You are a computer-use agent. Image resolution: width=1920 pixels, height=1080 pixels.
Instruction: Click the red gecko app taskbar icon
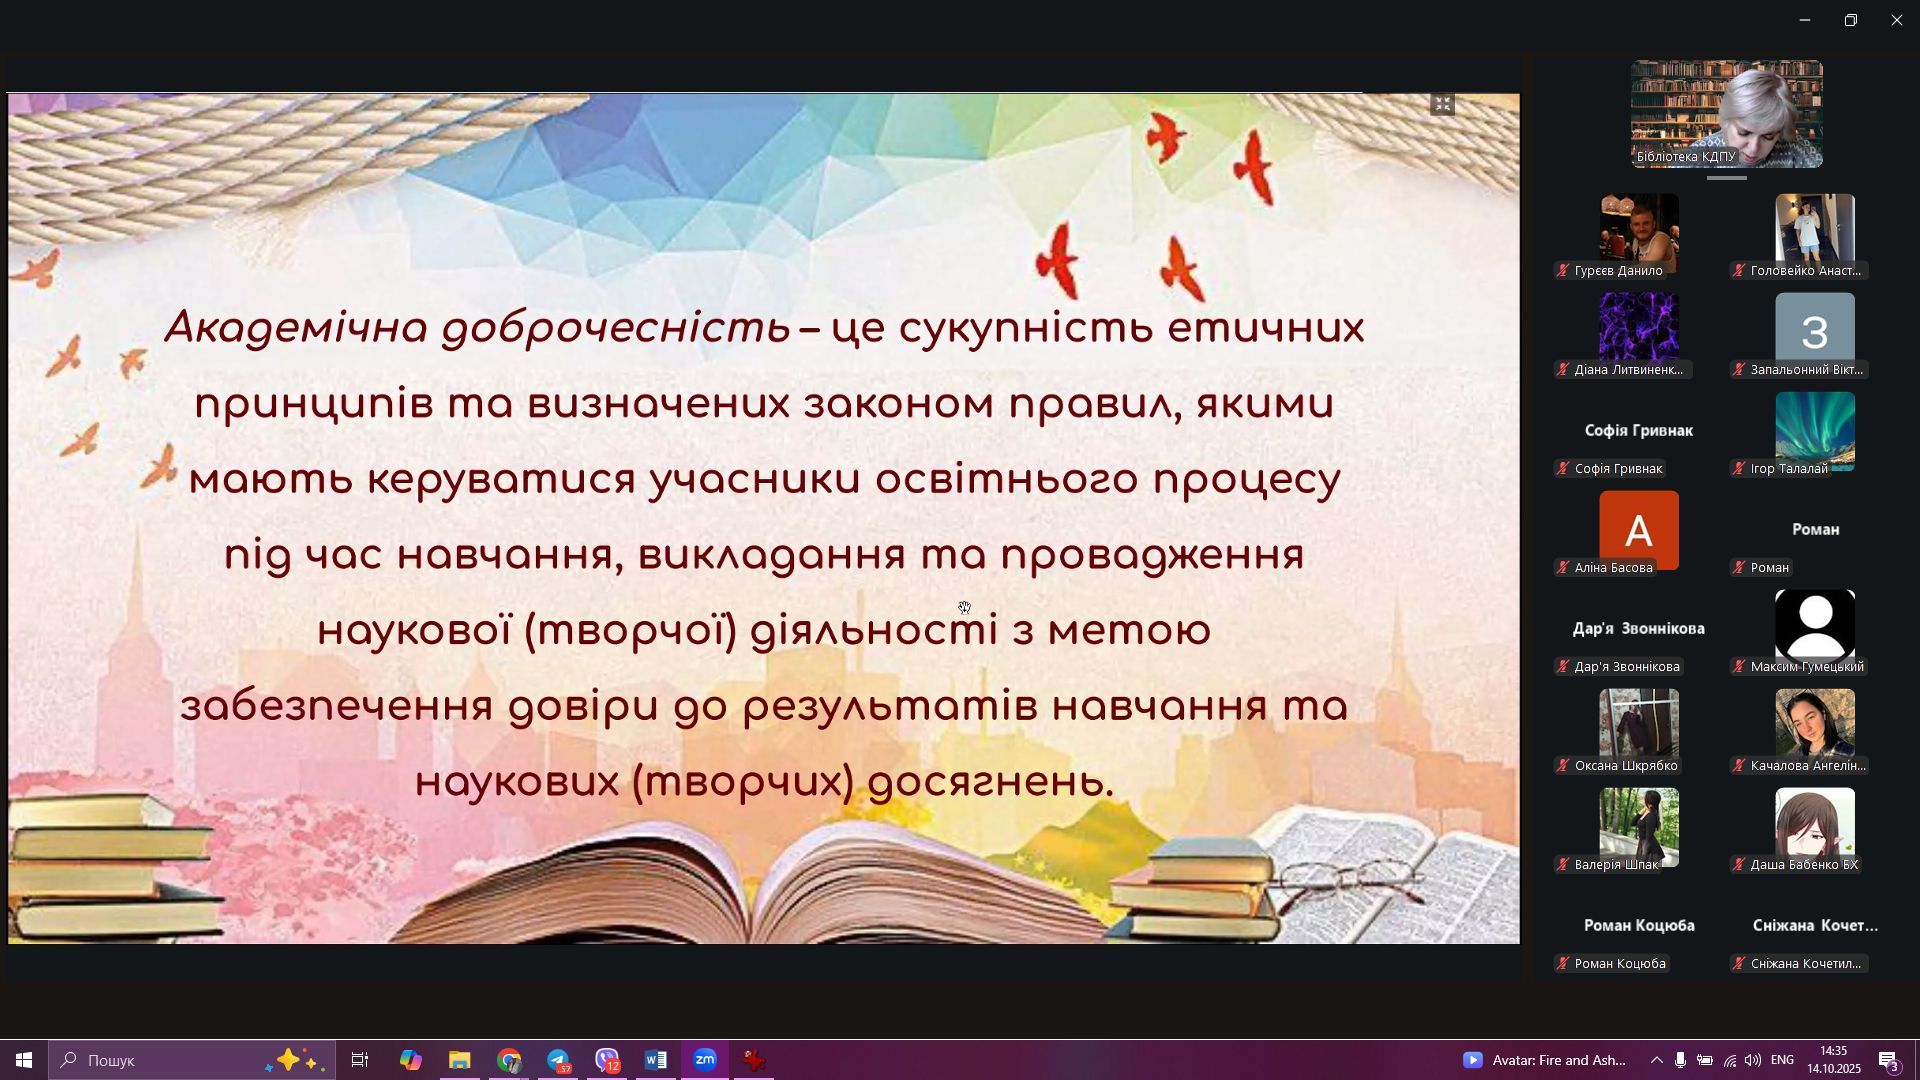pos(754,1060)
